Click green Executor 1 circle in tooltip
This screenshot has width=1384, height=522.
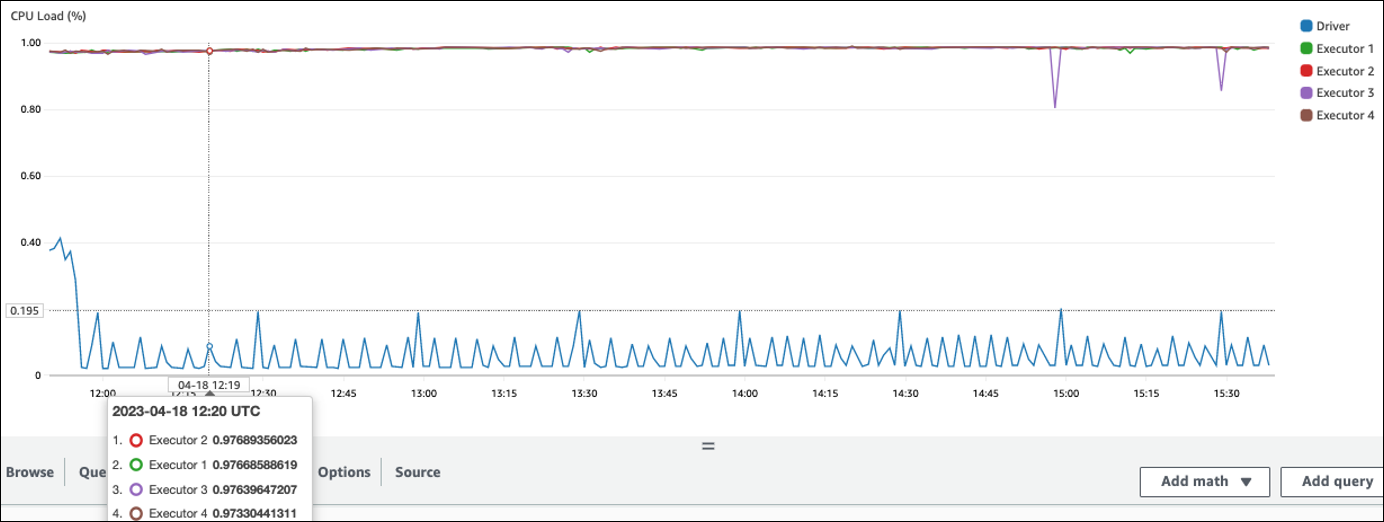click(137, 465)
